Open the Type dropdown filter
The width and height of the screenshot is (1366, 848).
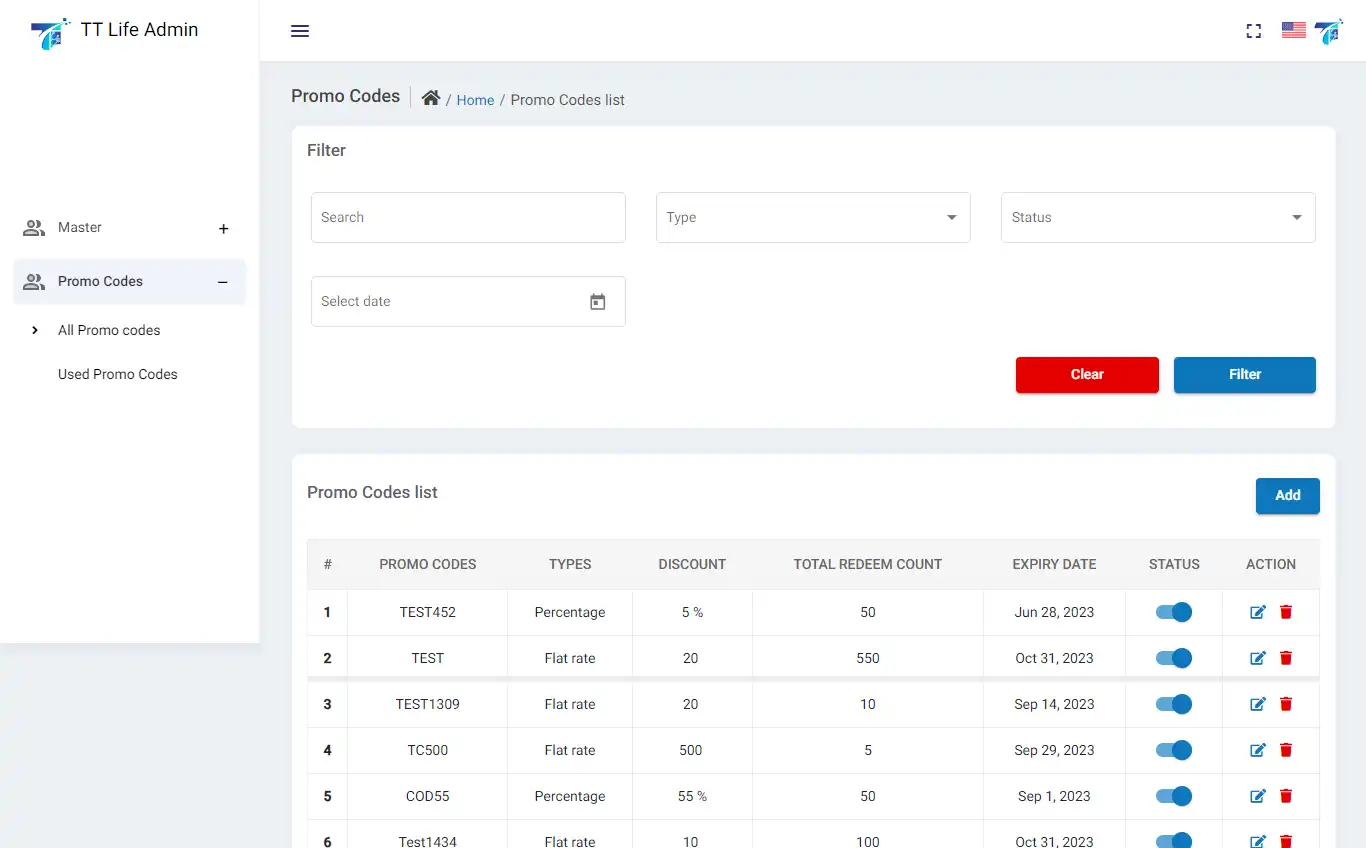(x=812, y=218)
